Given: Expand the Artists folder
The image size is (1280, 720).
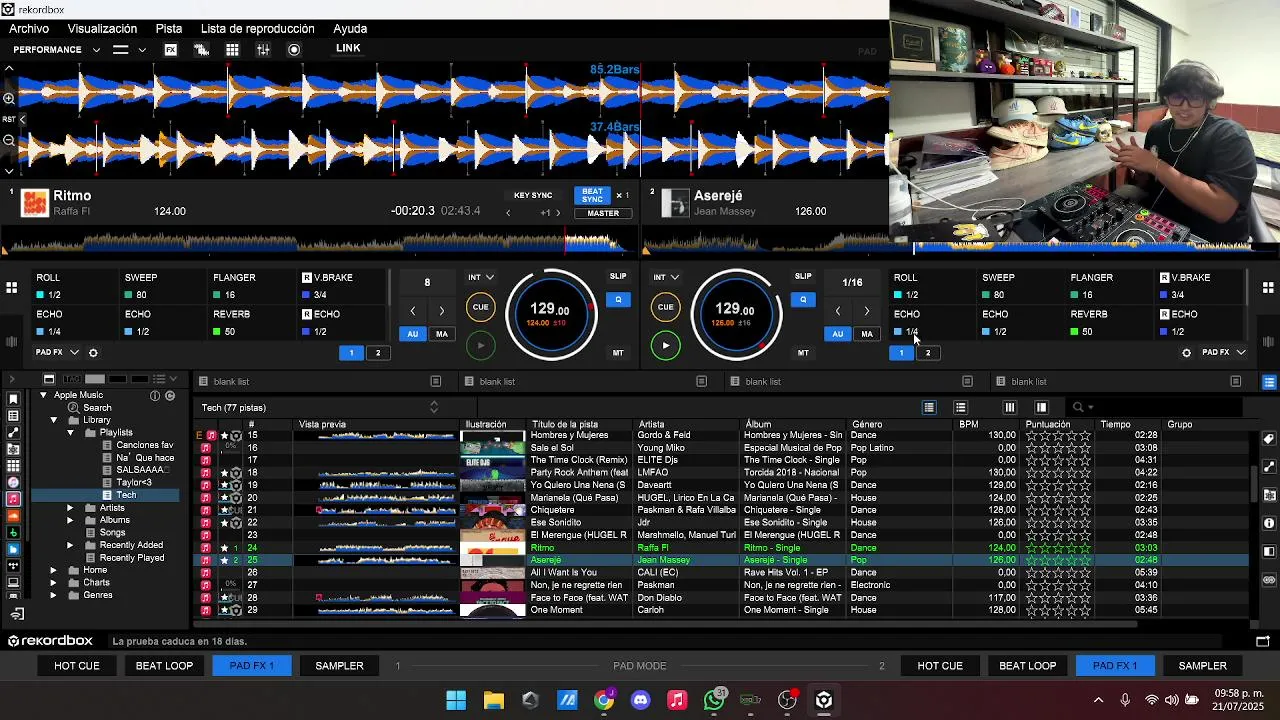Looking at the screenshot, I should 70,508.
